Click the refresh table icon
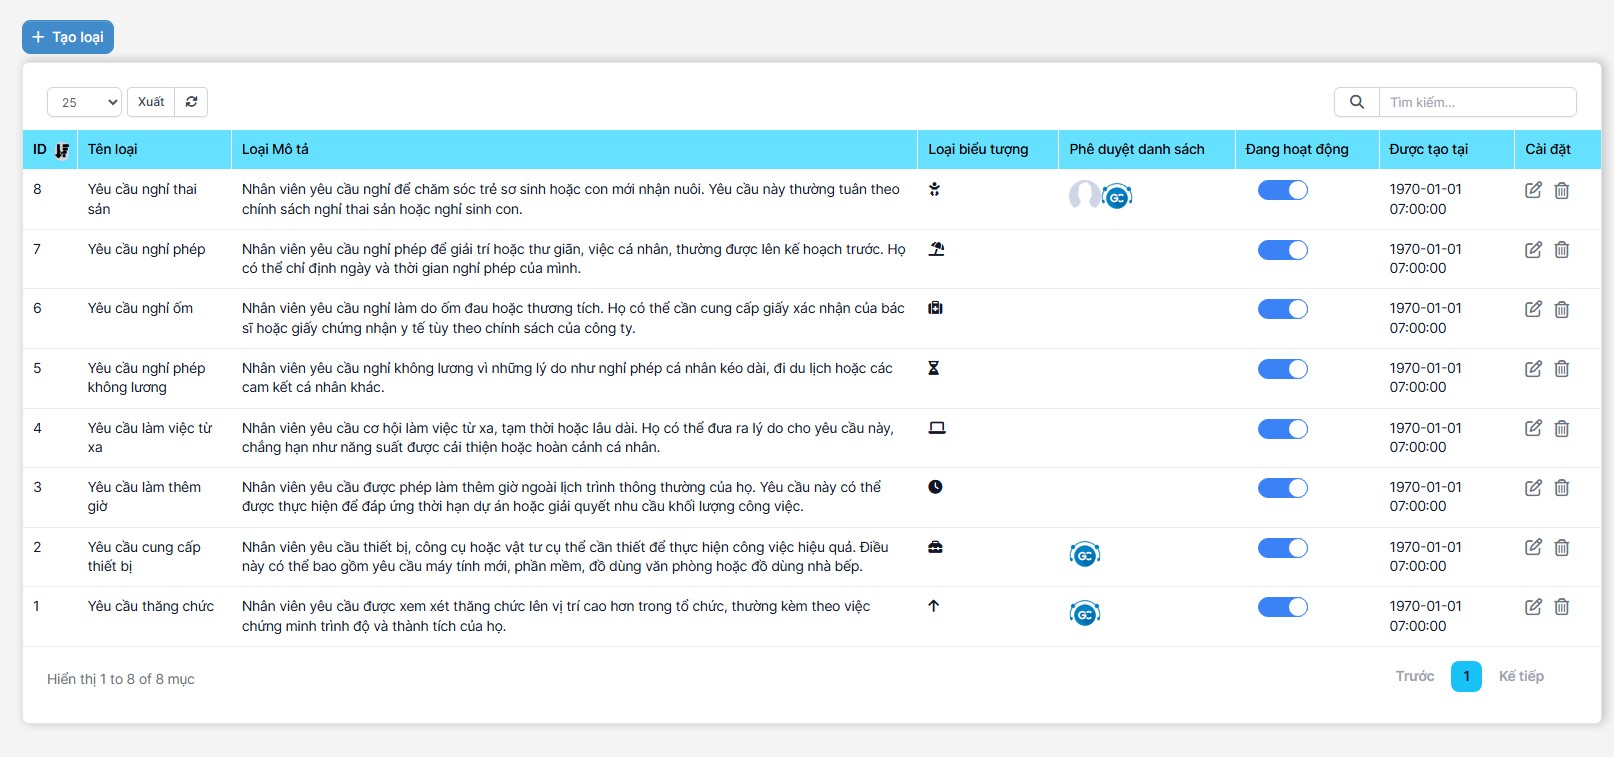 [191, 102]
